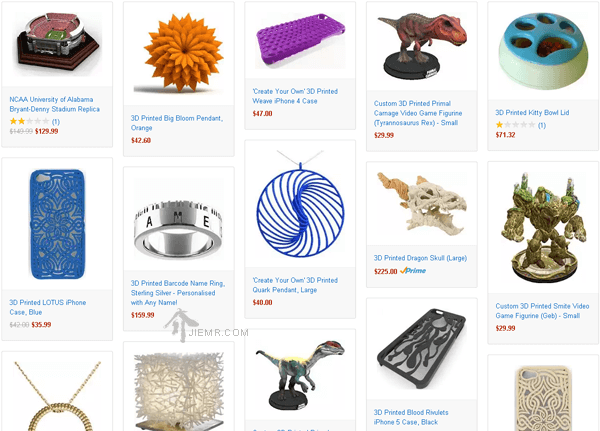The width and height of the screenshot is (600, 431).
Task: Click the Tyrannosaurus Rex figurine image
Action: (x=422, y=46)
